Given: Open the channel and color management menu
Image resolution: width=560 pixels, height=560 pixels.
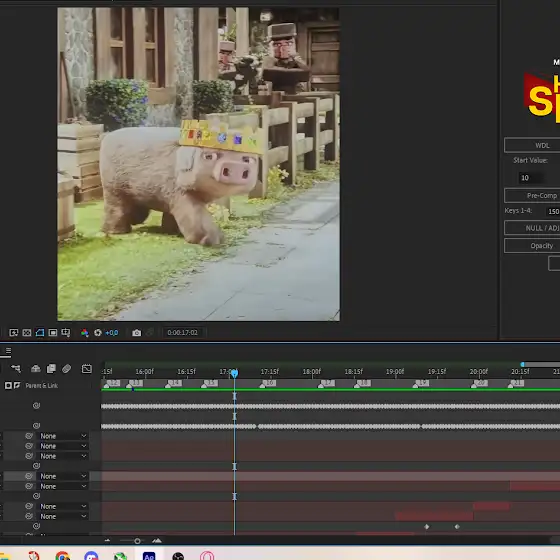Looking at the screenshot, I should 85,332.
